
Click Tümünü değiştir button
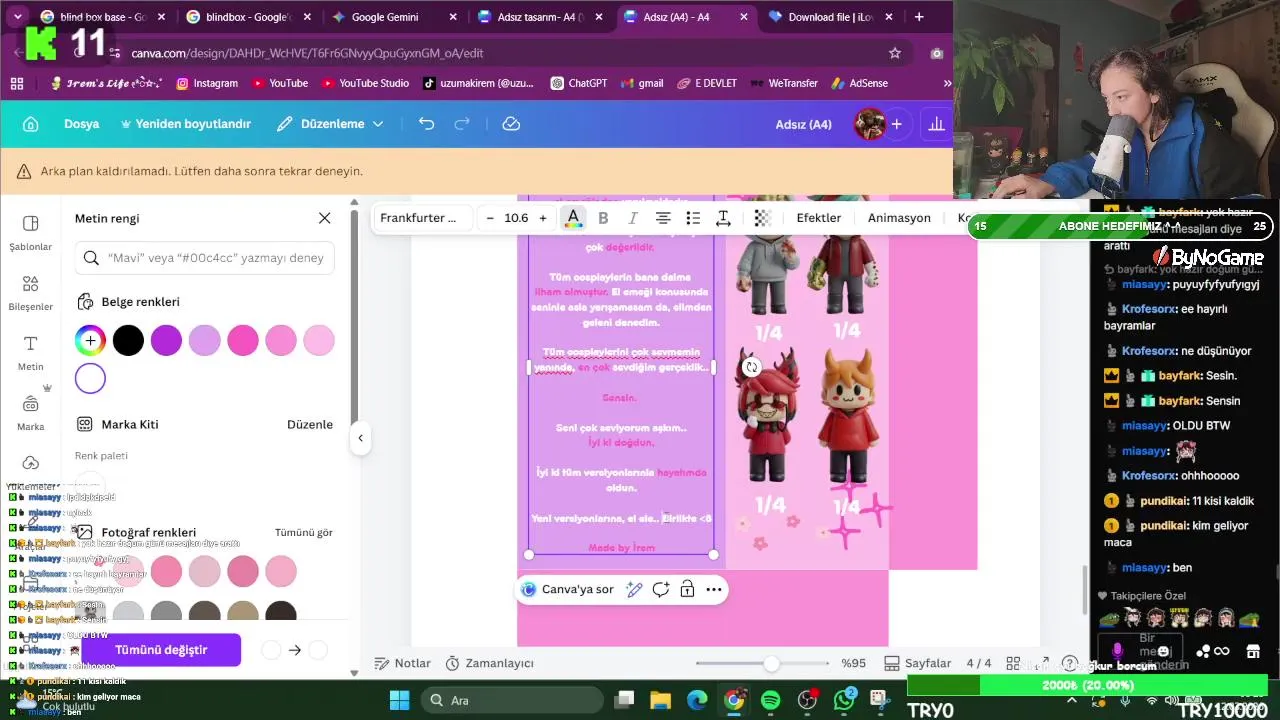pyautogui.click(x=161, y=650)
